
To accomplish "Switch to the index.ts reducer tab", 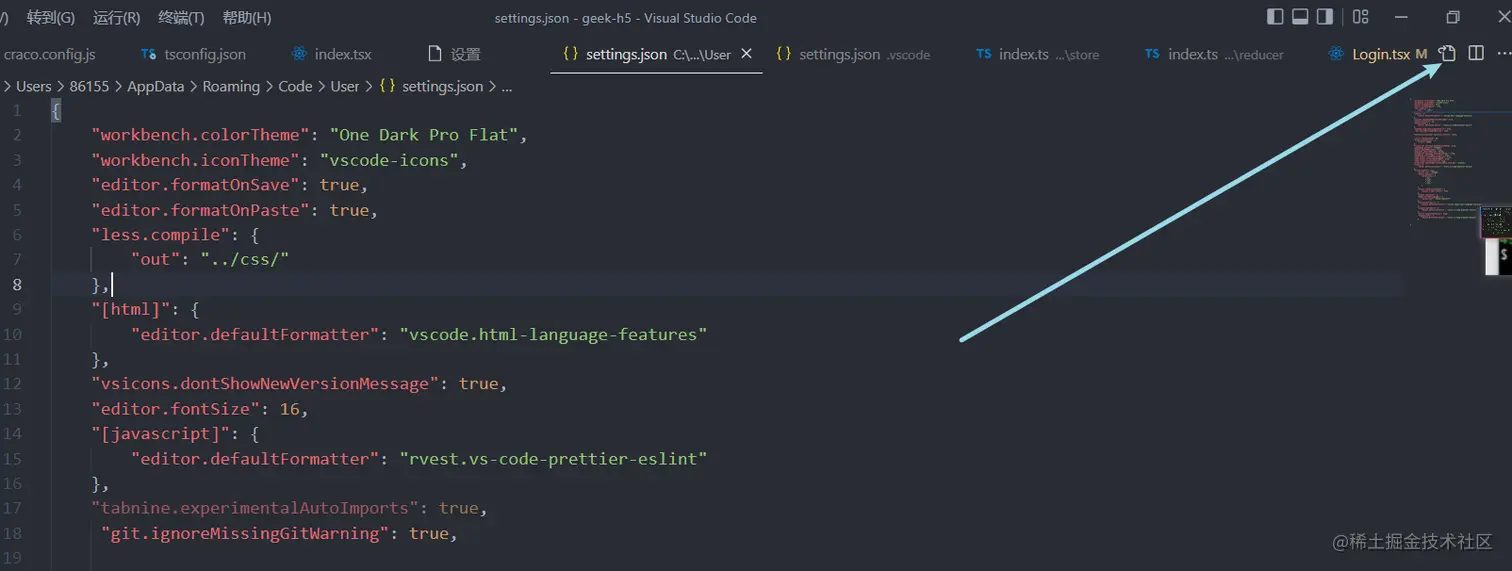I will 1214,54.
